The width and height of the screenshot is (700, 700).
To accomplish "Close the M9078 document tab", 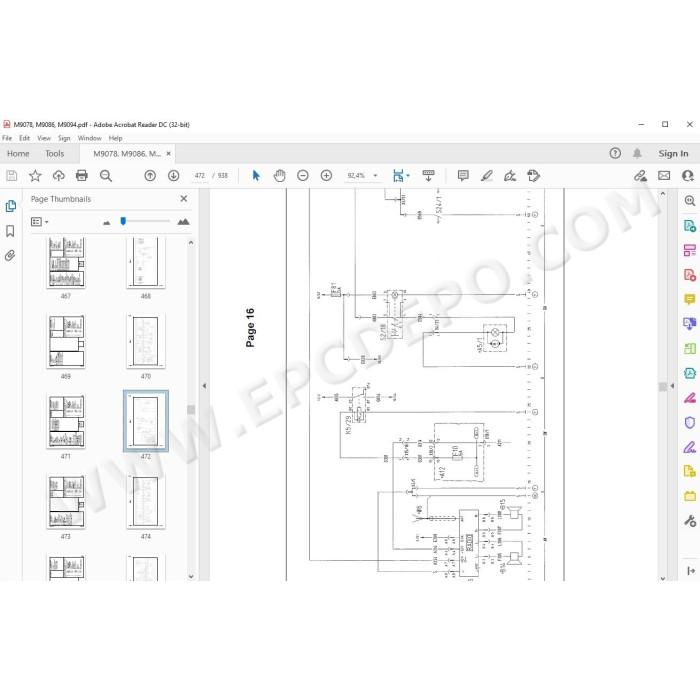I will 168,154.
